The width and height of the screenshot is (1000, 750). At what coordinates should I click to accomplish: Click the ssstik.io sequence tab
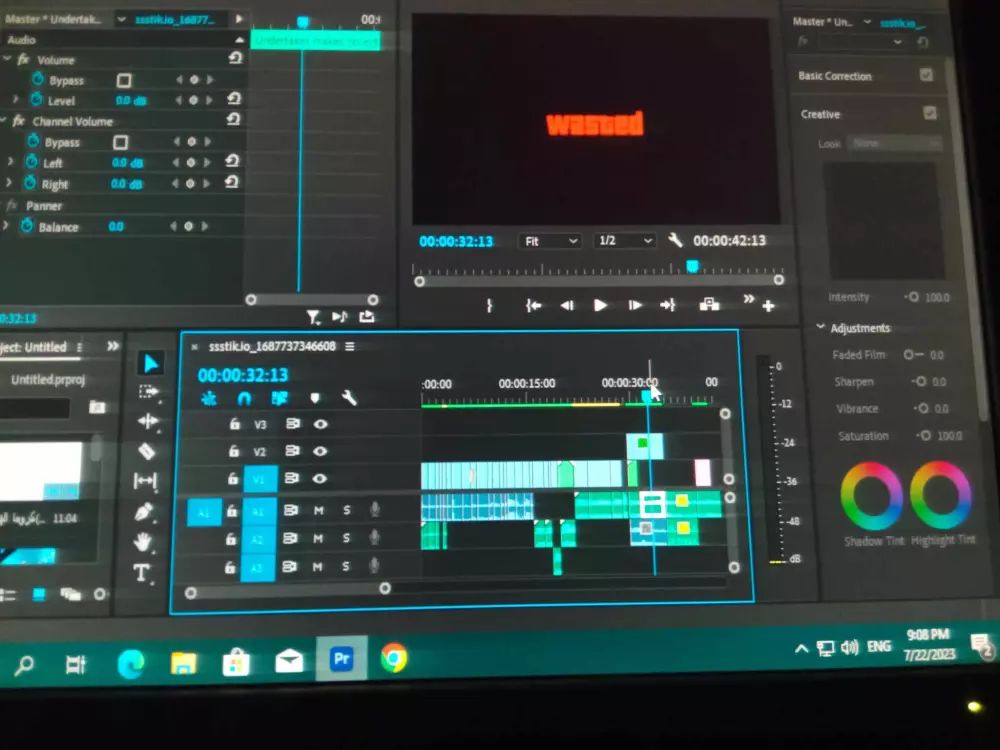click(270, 346)
